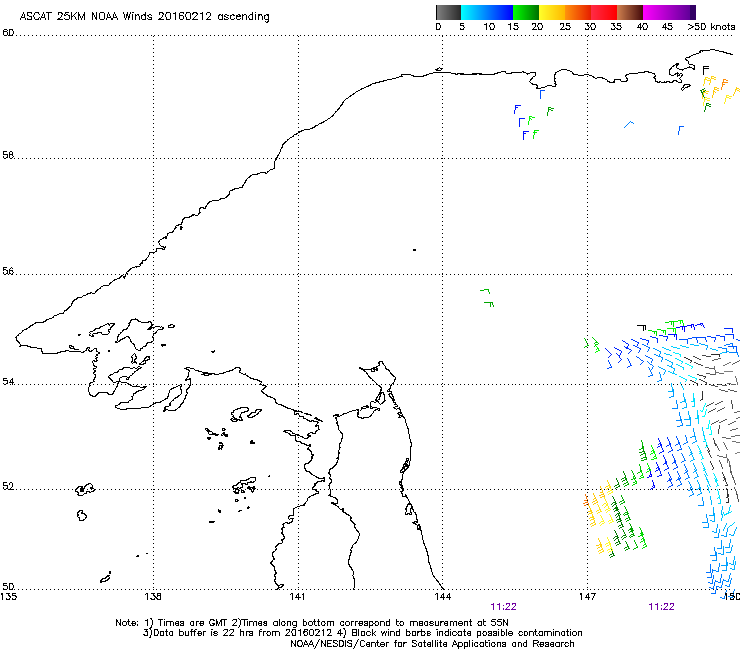Click 'NOAA/NESDIS/Center for Satellite Applications and Research' credit line

[x=432, y=644]
